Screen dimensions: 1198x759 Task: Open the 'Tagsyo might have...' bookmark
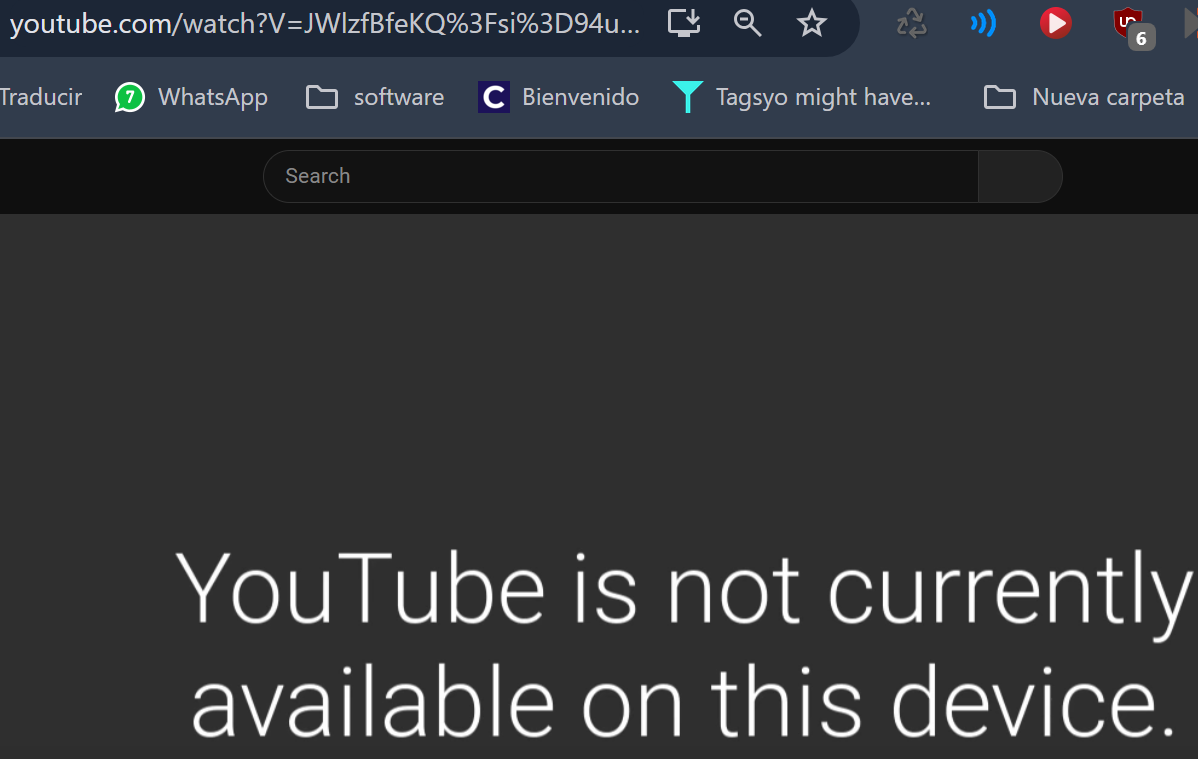coord(801,97)
